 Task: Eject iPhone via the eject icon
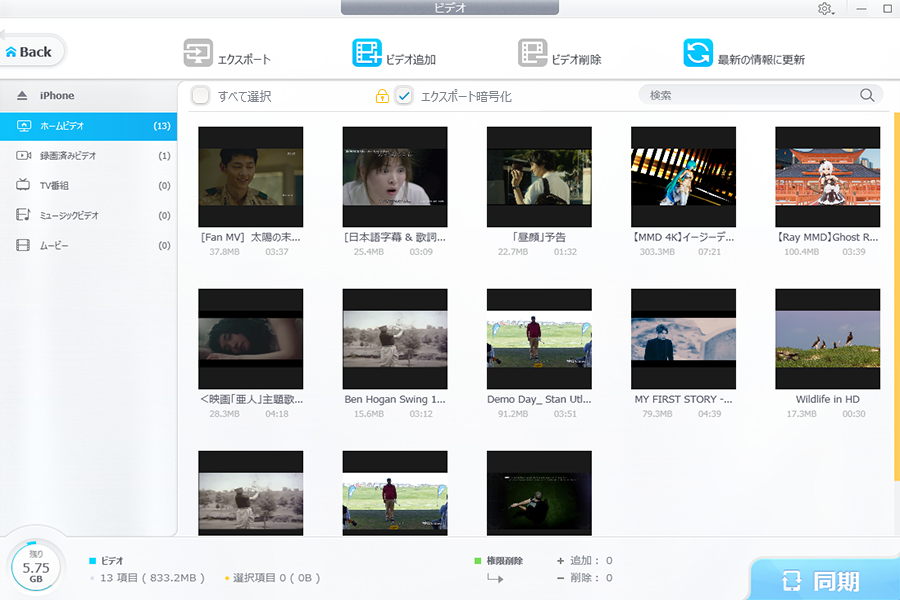coord(22,95)
